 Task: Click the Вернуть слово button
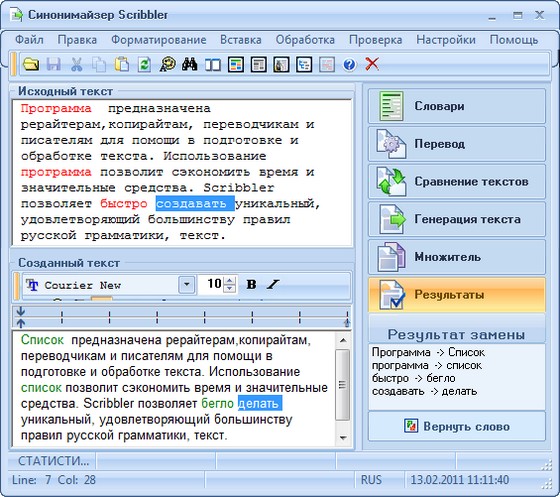click(x=457, y=426)
